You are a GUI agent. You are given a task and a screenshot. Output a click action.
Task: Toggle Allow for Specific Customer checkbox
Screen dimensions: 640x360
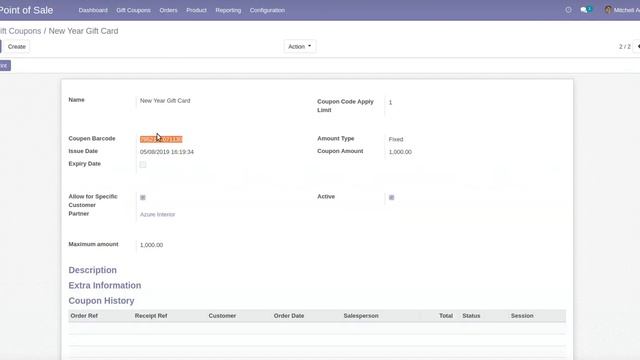[x=143, y=198]
